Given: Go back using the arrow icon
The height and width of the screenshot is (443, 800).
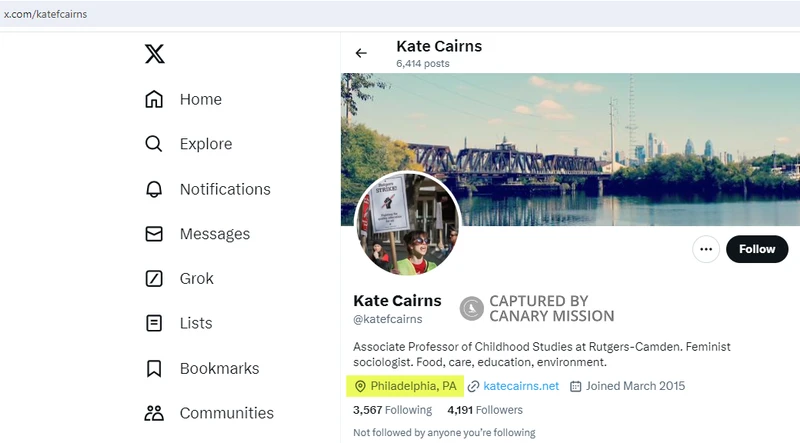Looking at the screenshot, I should (361, 53).
